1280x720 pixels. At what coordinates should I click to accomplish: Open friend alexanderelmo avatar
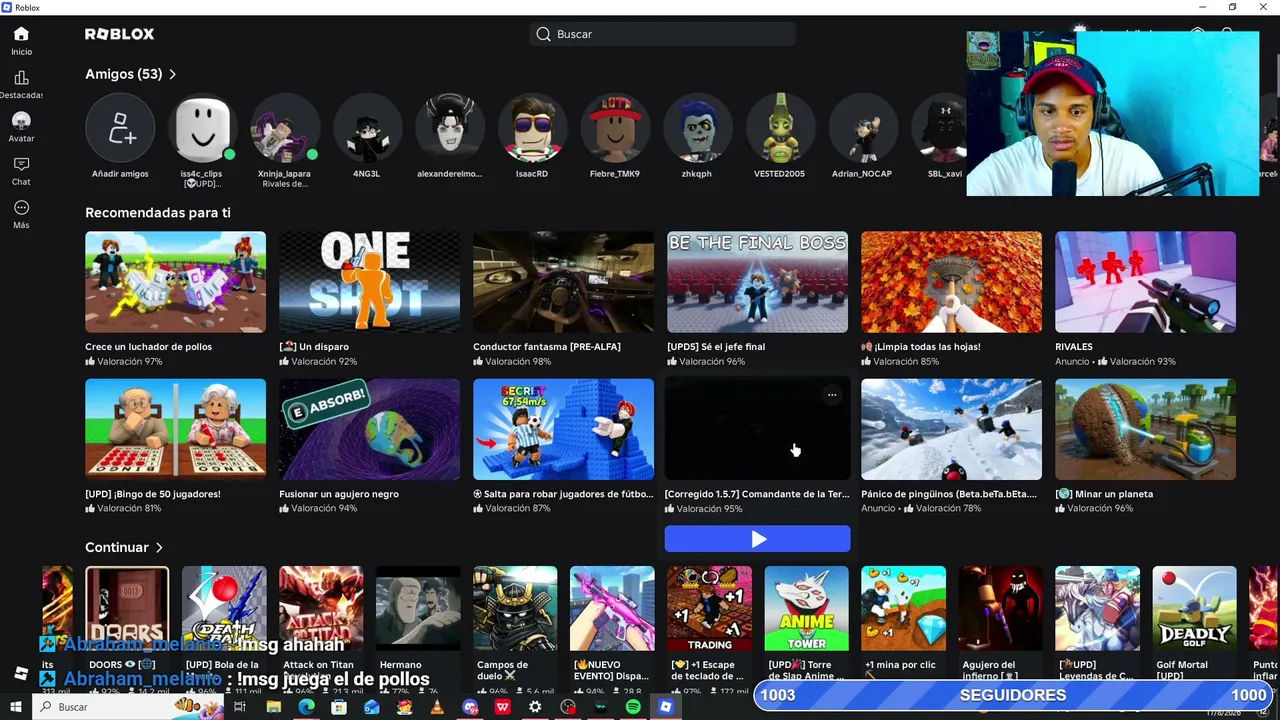pyautogui.click(x=450, y=128)
